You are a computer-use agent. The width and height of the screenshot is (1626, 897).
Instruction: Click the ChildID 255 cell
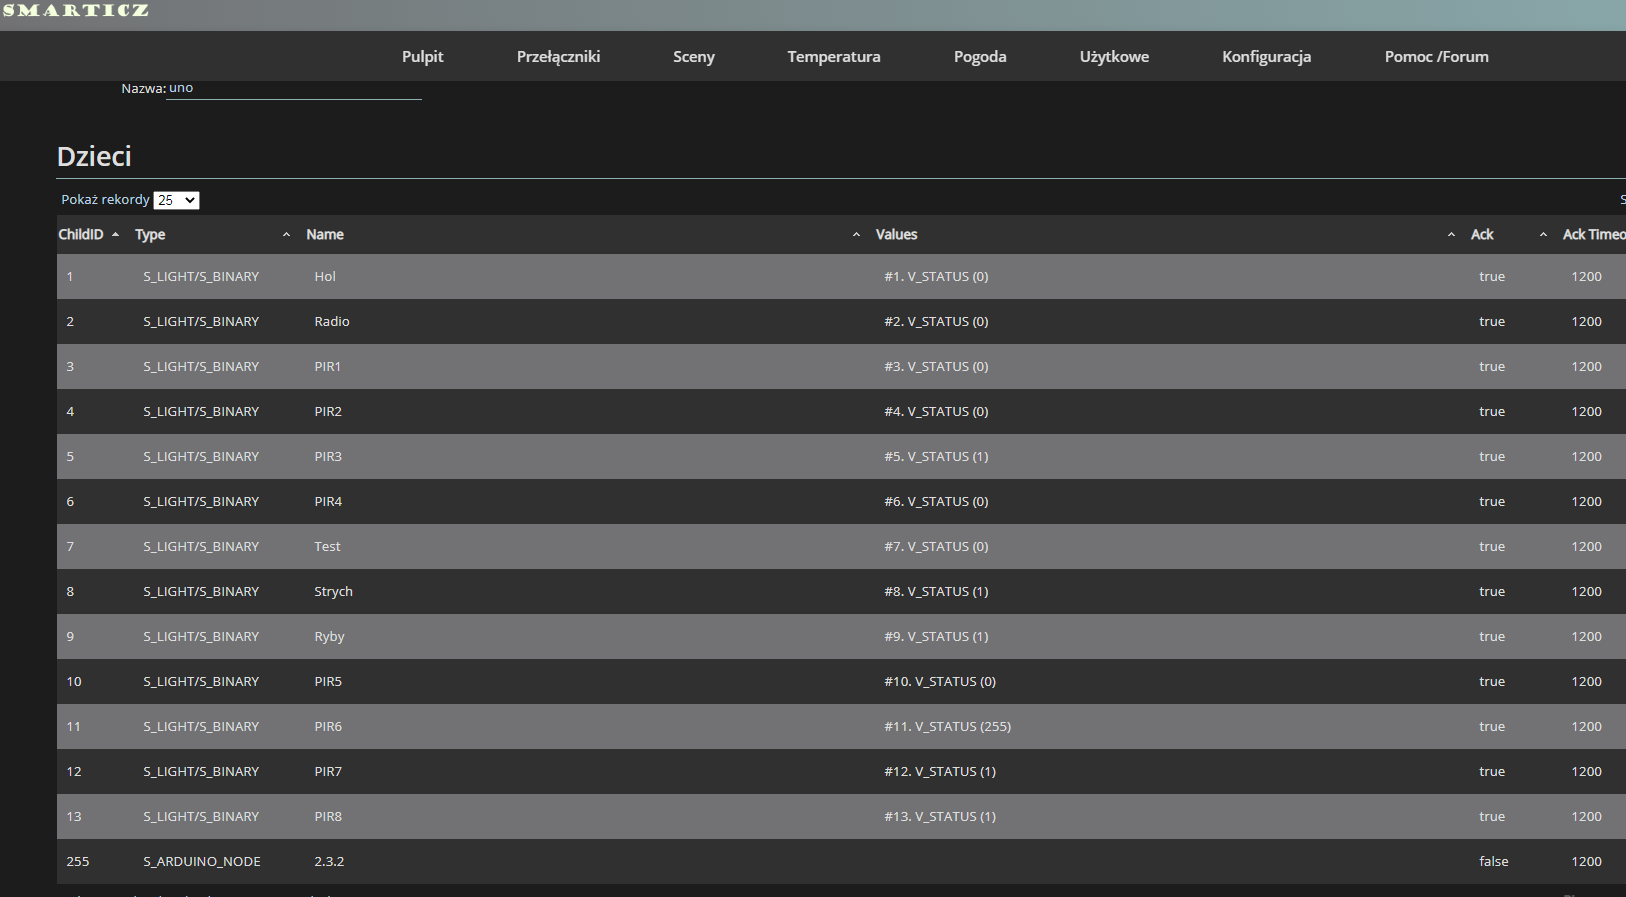[x=78, y=861]
